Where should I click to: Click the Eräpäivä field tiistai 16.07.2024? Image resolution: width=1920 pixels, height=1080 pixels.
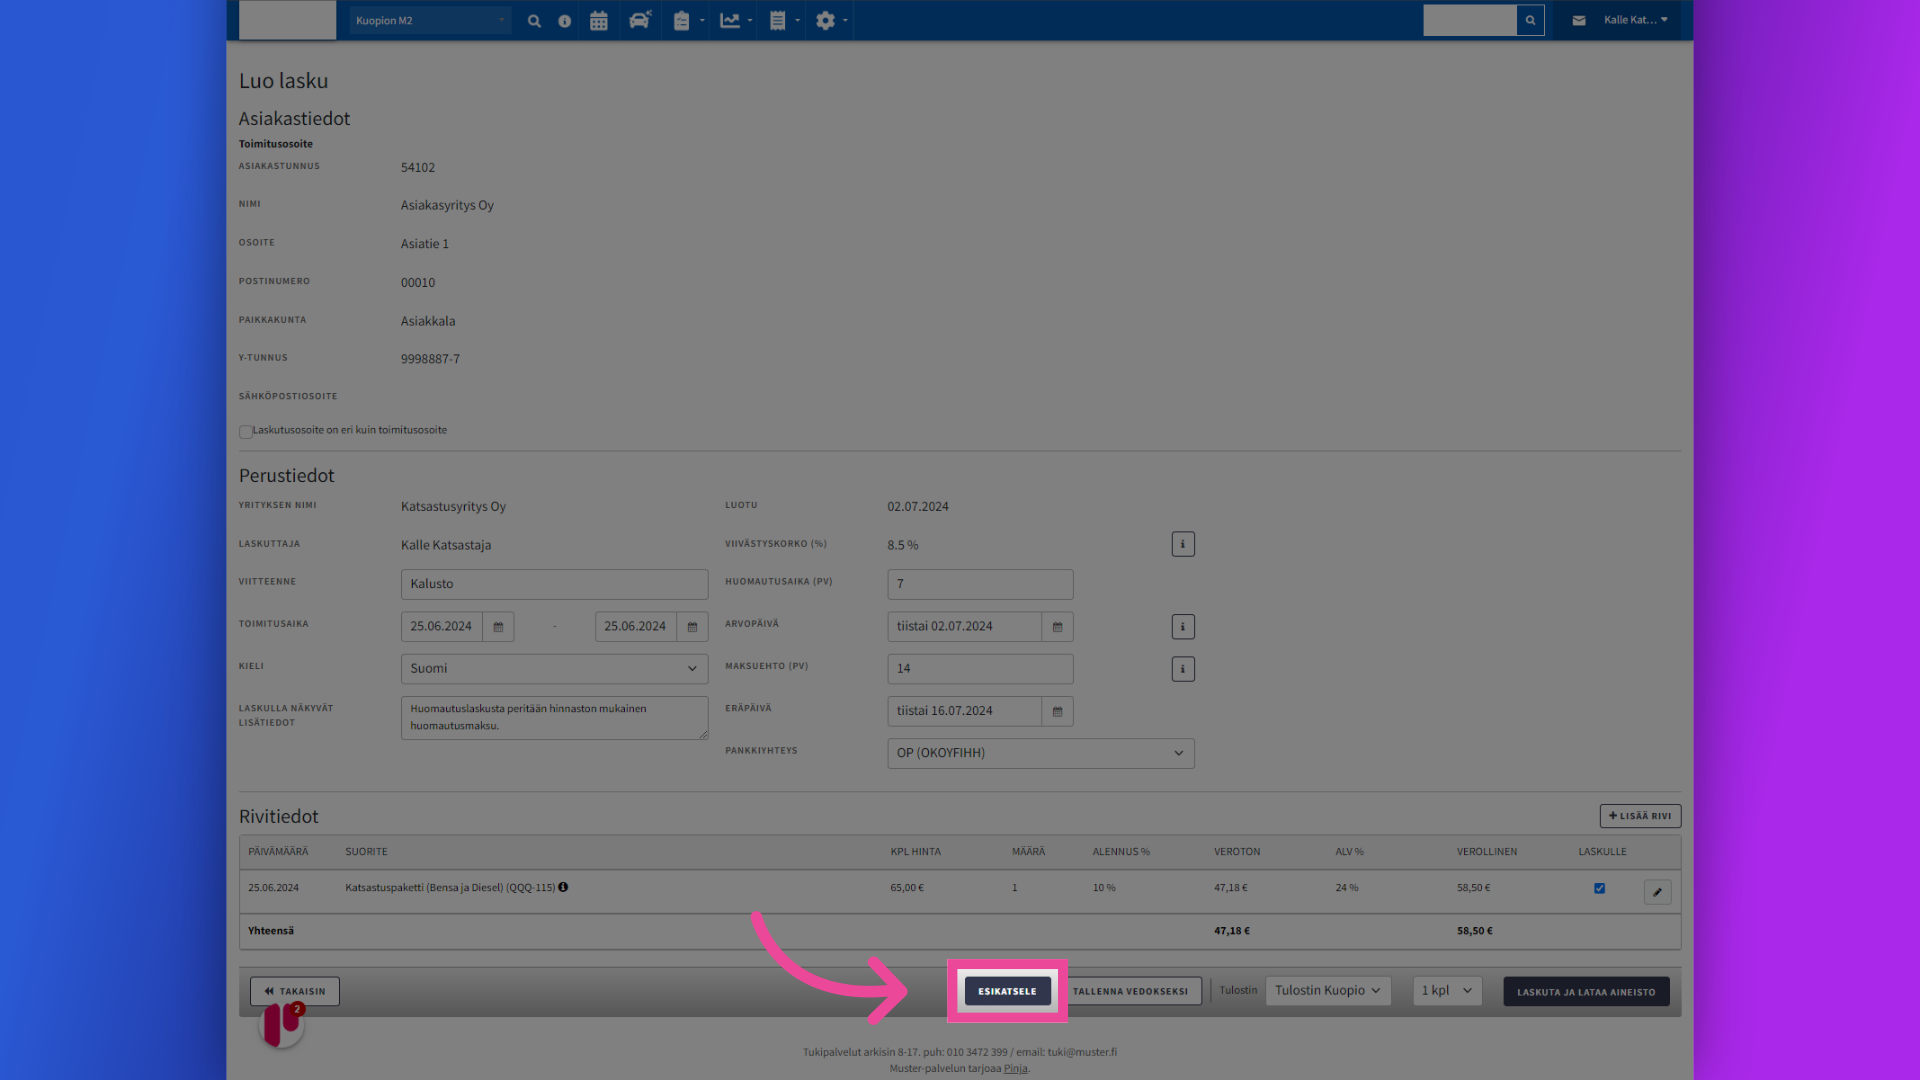[965, 711]
